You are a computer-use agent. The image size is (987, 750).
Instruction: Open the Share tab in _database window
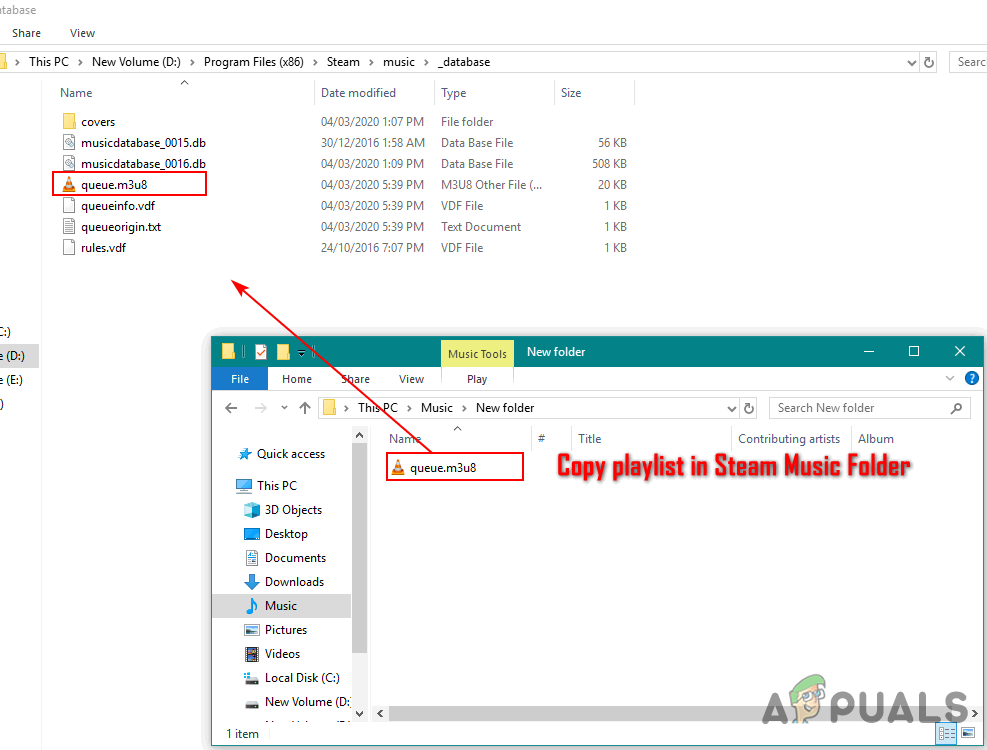26,33
